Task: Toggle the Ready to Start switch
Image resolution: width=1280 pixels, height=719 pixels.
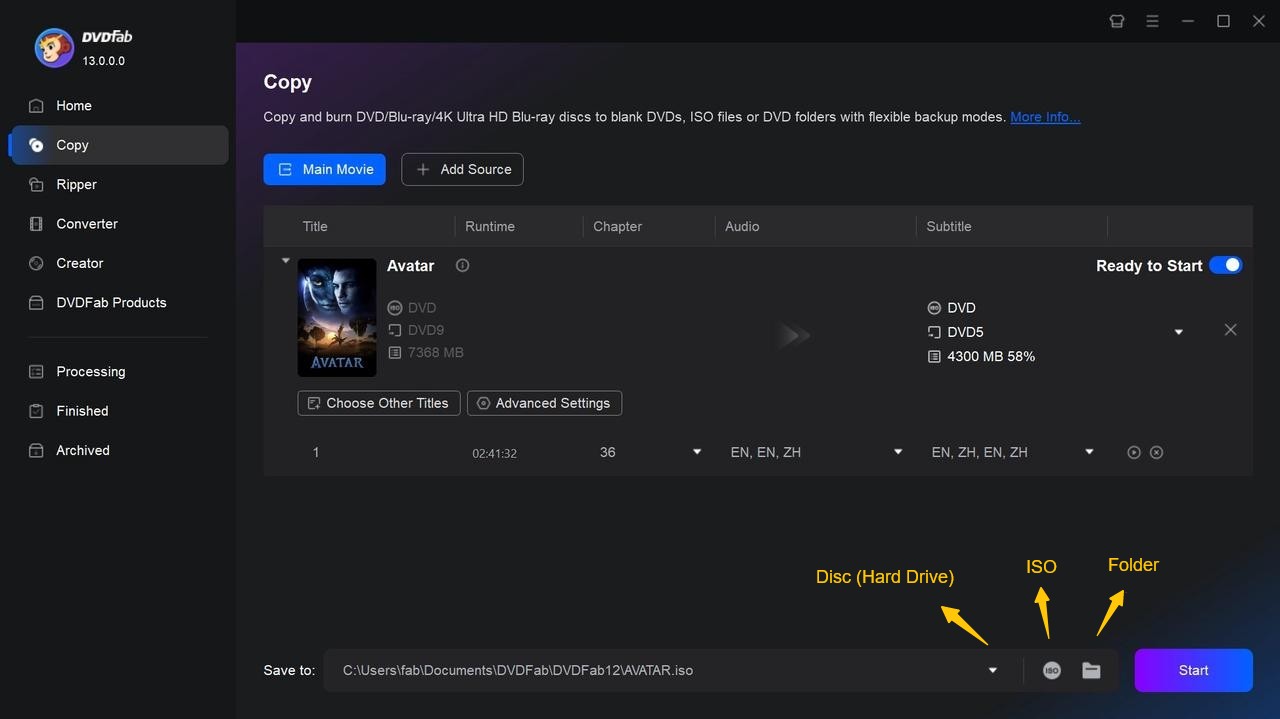Action: [1226, 265]
